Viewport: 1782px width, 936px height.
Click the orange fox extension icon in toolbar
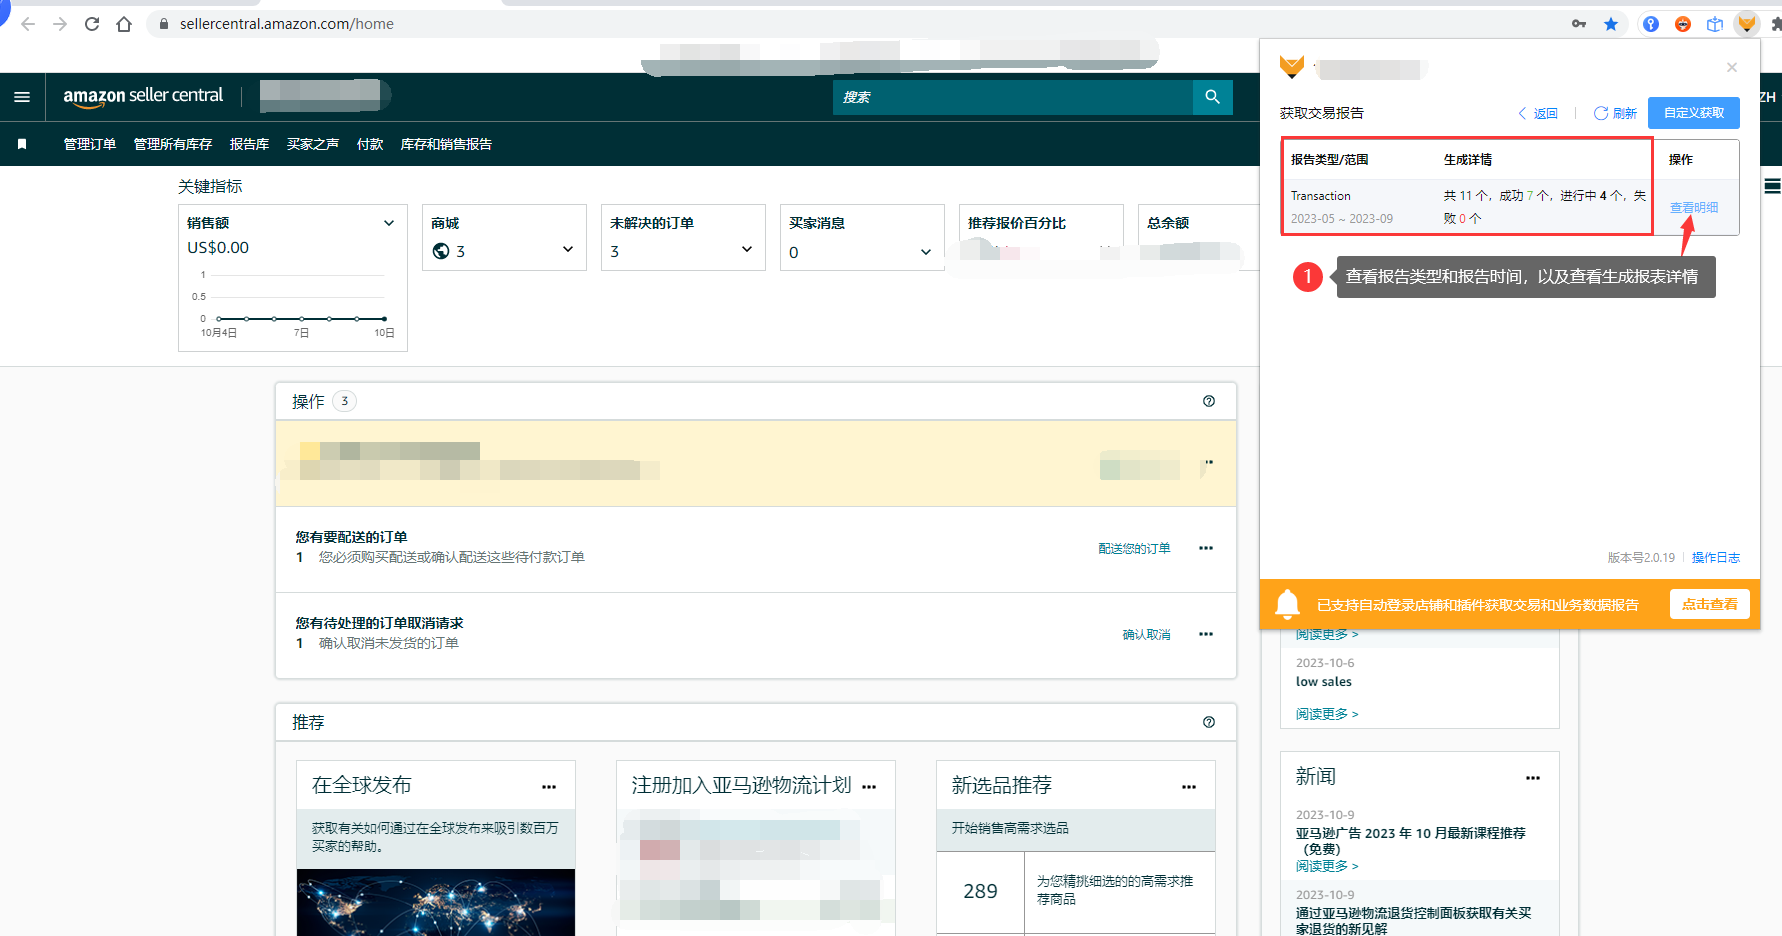click(x=1747, y=24)
